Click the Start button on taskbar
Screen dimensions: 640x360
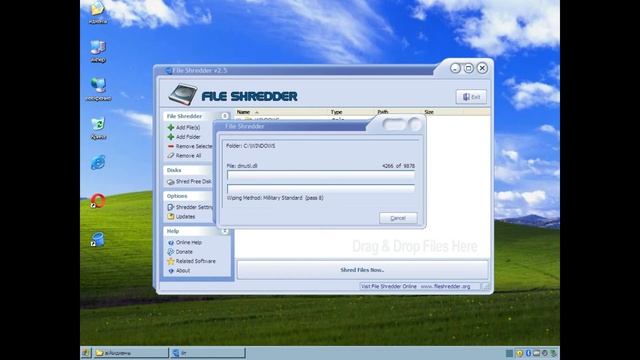pos(86,353)
